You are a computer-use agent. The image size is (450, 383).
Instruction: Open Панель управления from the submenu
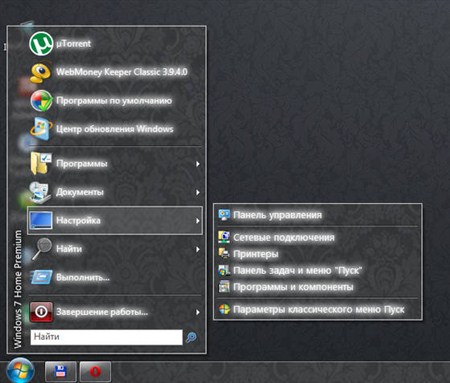coord(318,215)
